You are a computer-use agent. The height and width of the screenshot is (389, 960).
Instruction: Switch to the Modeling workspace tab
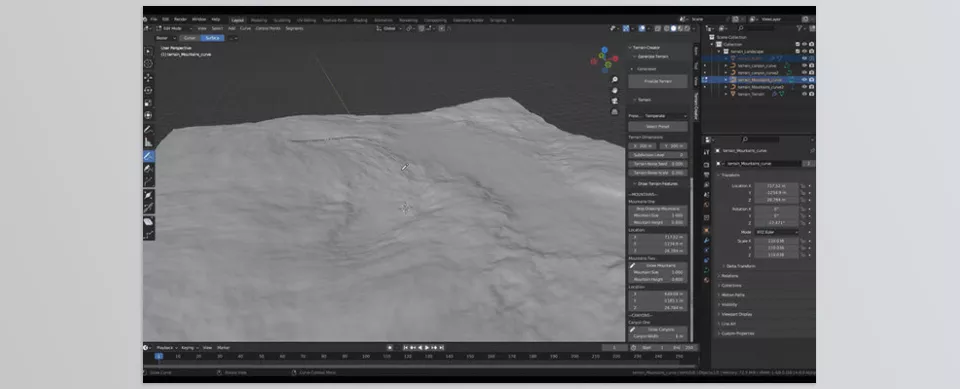(259, 20)
